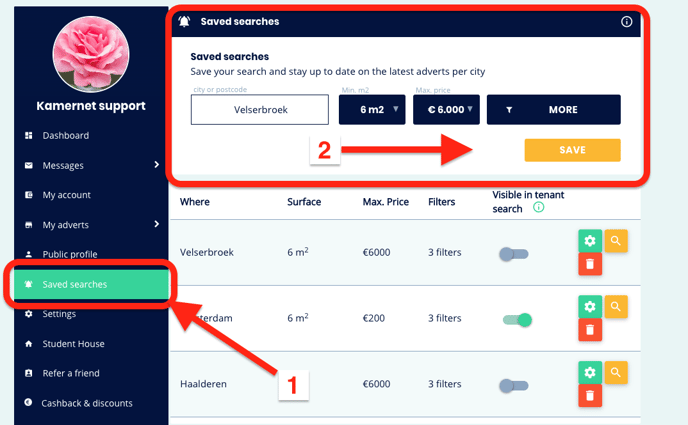
Task: Disable tenant visibility for Amsterdam search
Action: (x=517, y=320)
